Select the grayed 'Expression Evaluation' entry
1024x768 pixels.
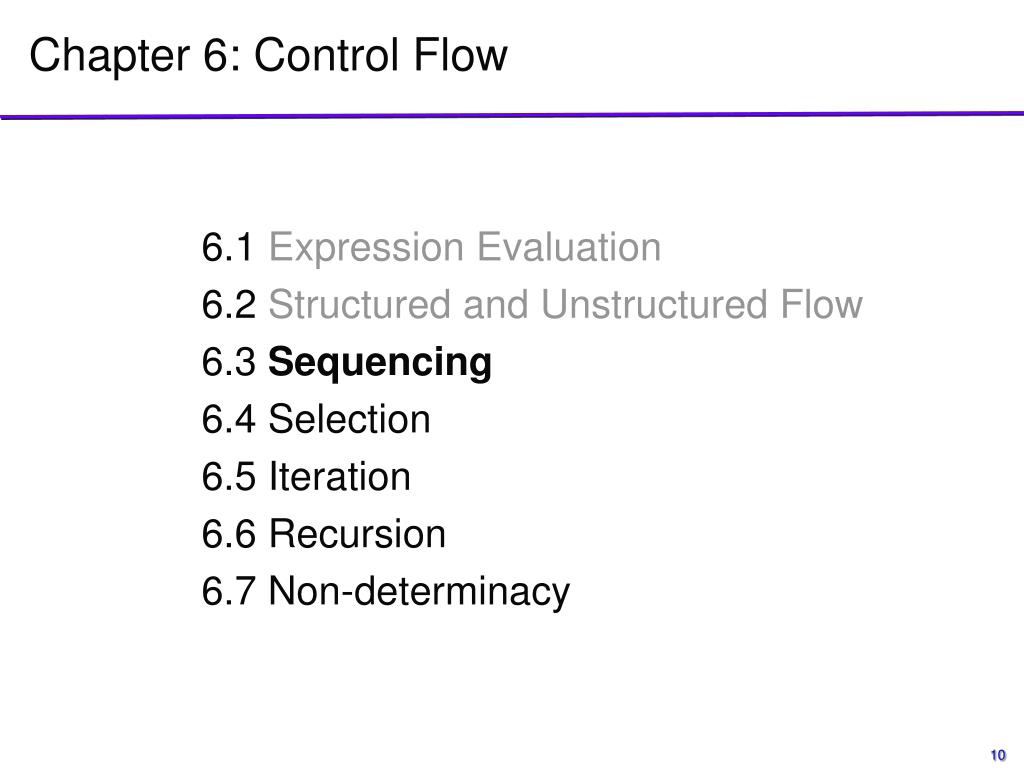coord(464,248)
